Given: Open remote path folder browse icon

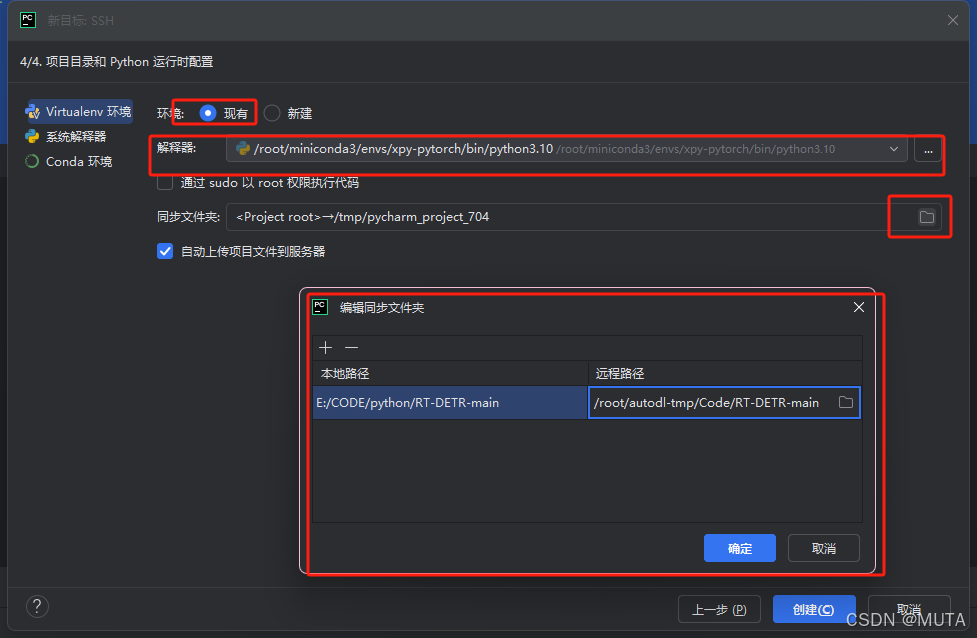Looking at the screenshot, I should [x=846, y=403].
